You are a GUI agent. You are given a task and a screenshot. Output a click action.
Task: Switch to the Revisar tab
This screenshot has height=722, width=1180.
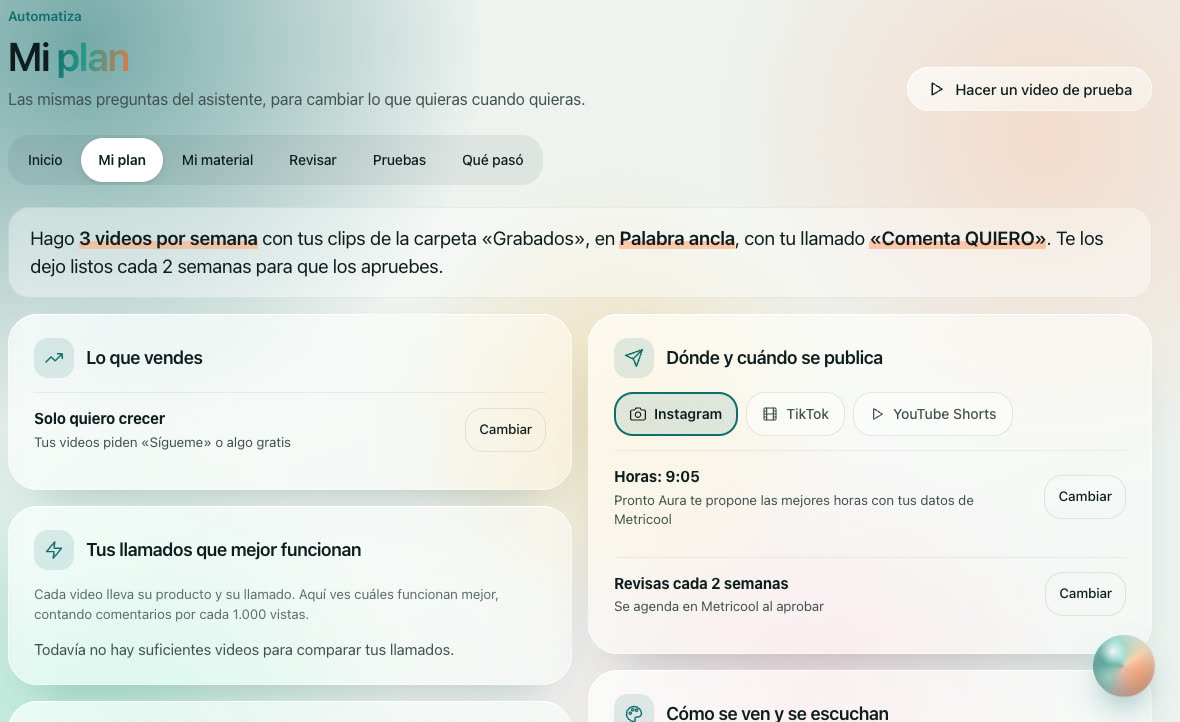click(x=313, y=160)
